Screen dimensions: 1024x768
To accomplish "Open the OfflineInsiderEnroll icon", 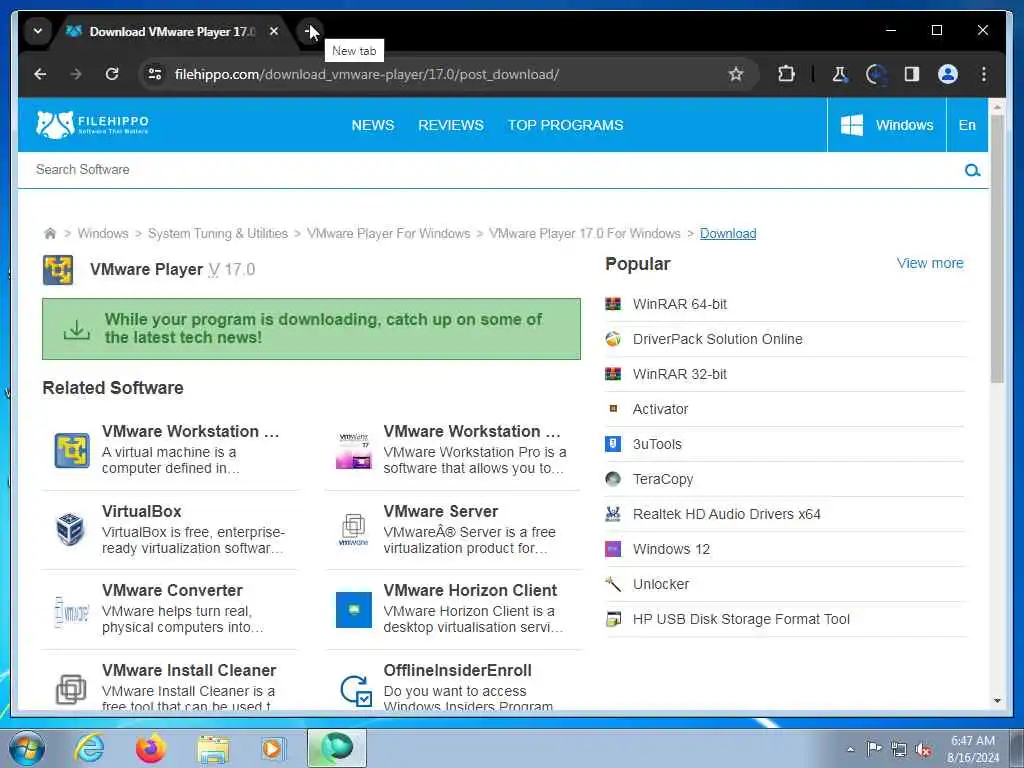I will click(x=356, y=690).
